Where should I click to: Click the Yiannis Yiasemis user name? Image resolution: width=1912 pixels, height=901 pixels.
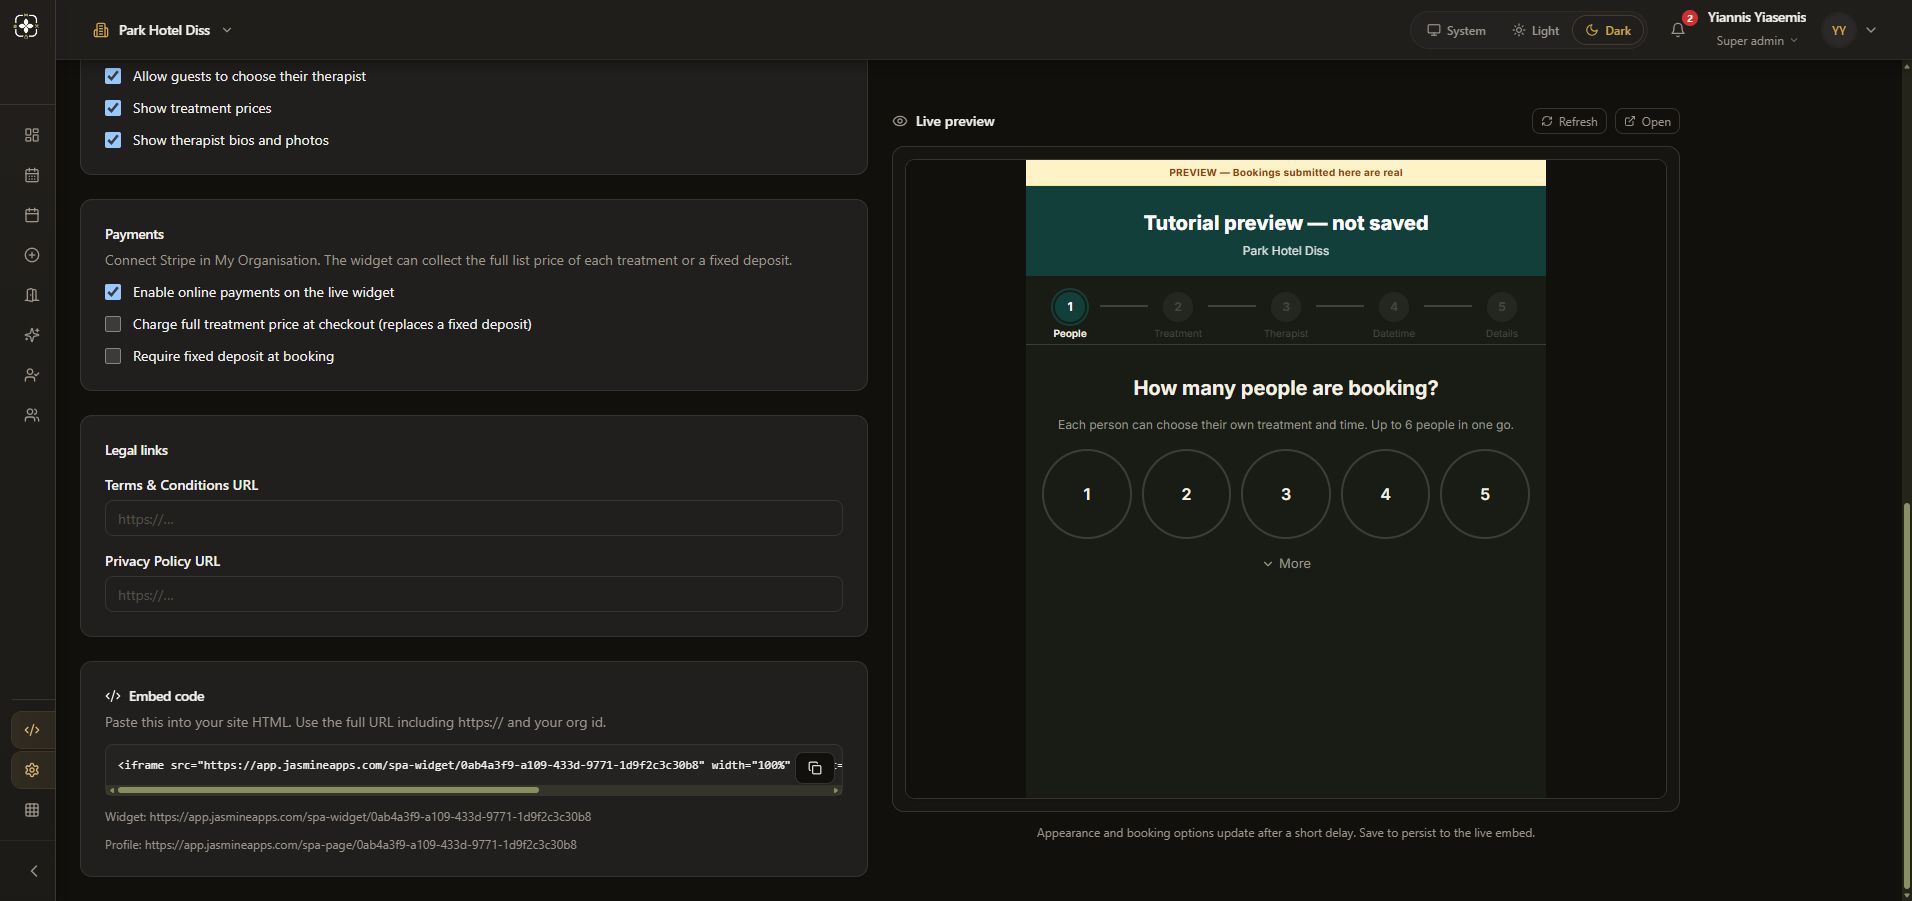point(1756,17)
